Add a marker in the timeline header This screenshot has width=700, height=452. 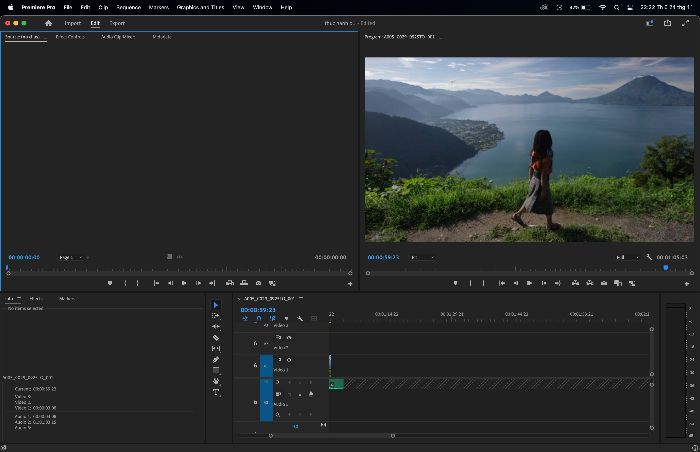(286, 318)
